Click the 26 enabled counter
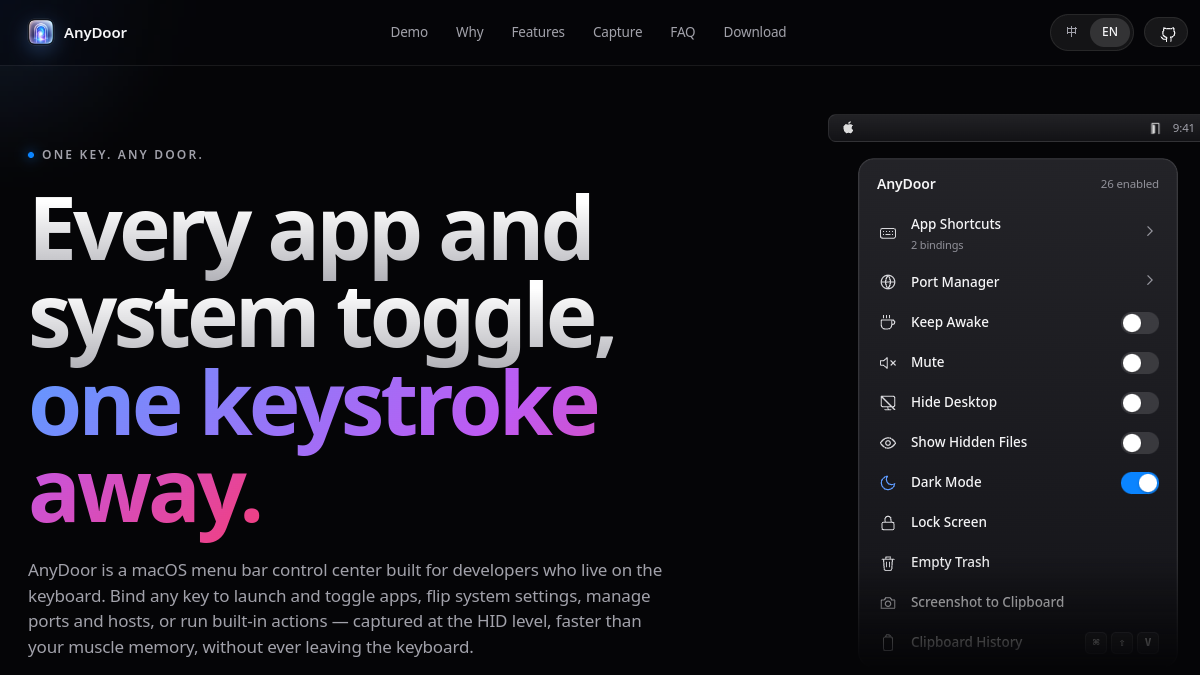The height and width of the screenshot is (675, 1200). [x=1130, y=184]
